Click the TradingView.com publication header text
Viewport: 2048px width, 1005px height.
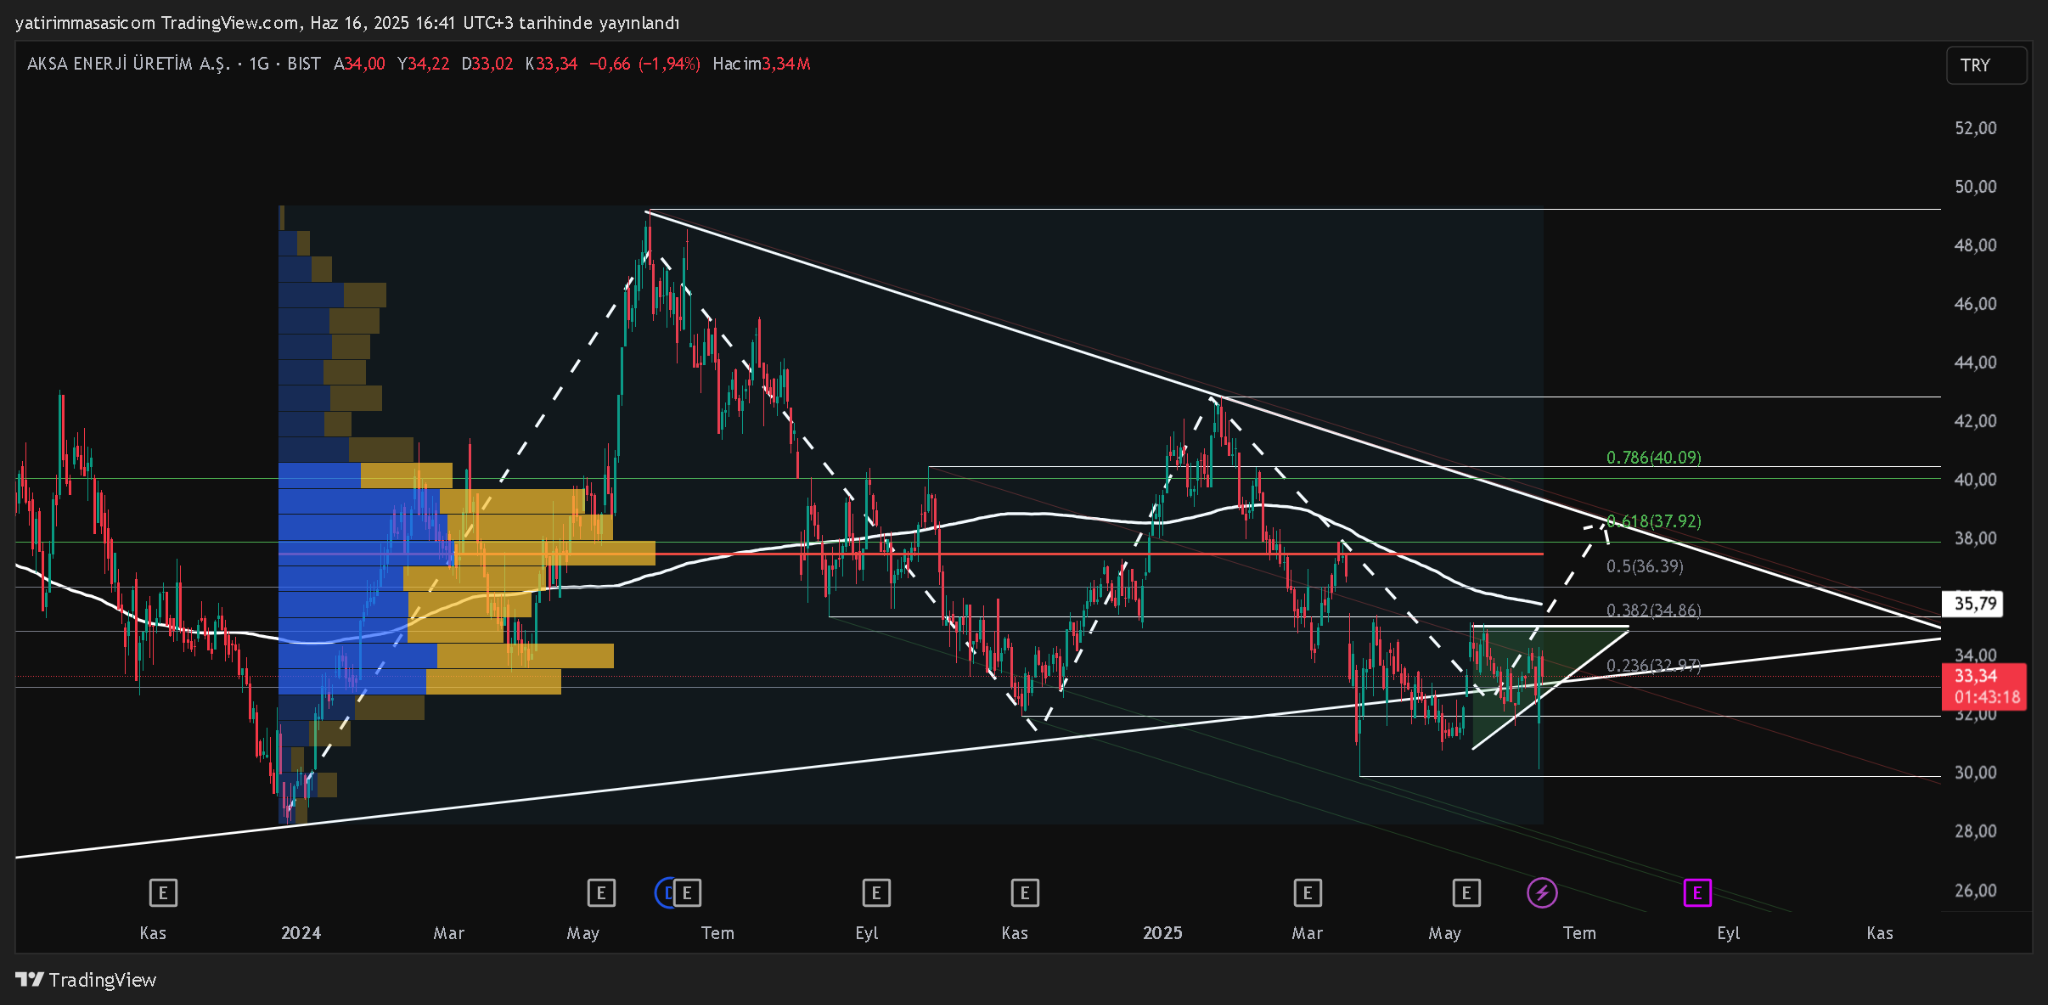pos(347,22)
